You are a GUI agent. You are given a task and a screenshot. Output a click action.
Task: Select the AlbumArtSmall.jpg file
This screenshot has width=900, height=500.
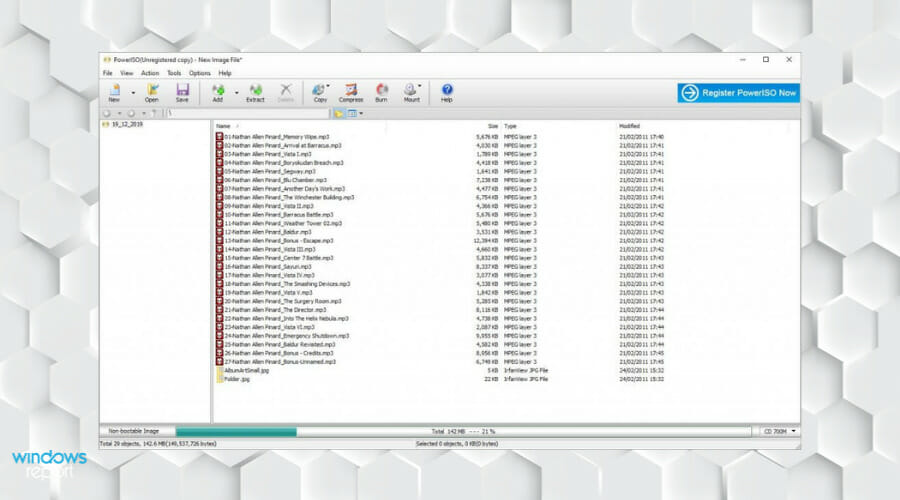click(246, 370)
